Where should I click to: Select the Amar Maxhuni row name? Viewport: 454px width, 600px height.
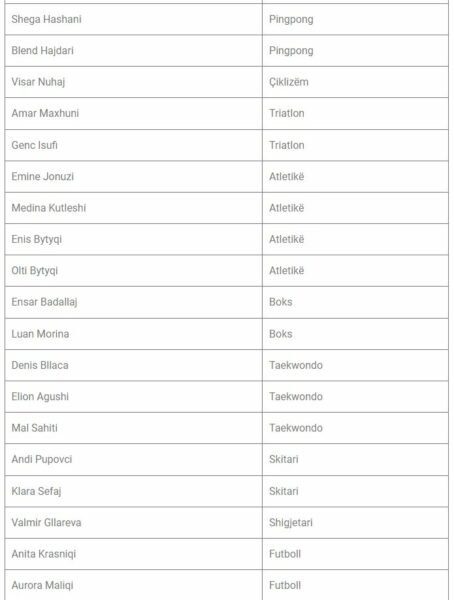pos(134,113)
